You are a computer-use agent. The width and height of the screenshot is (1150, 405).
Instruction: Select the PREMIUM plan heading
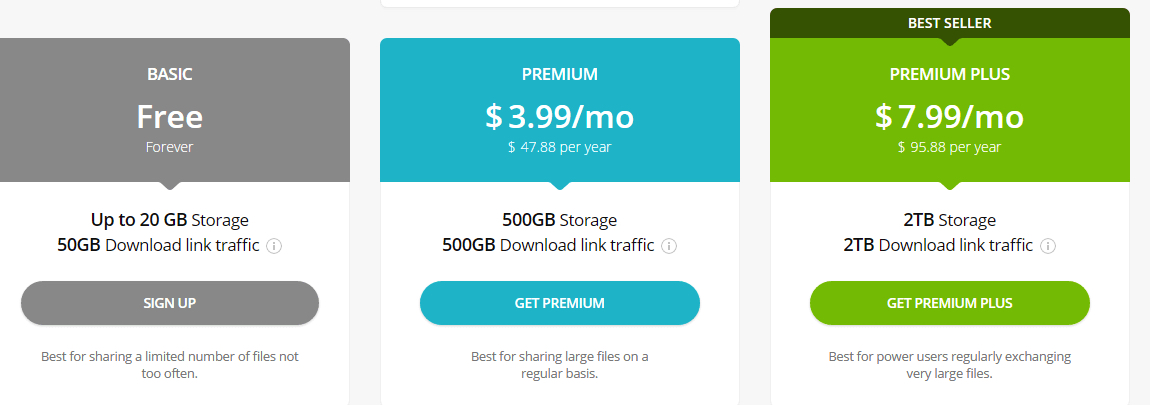tap(559, 74)
